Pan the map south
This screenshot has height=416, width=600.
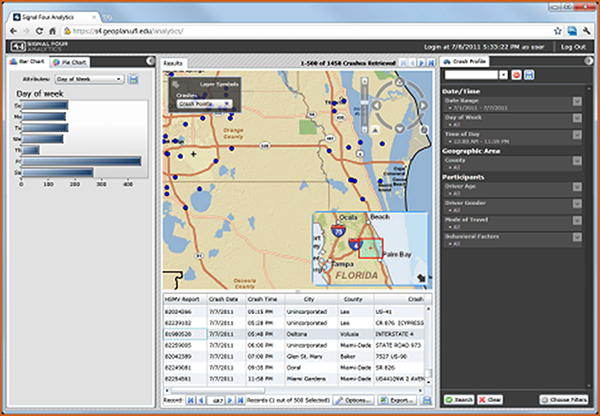399,128
